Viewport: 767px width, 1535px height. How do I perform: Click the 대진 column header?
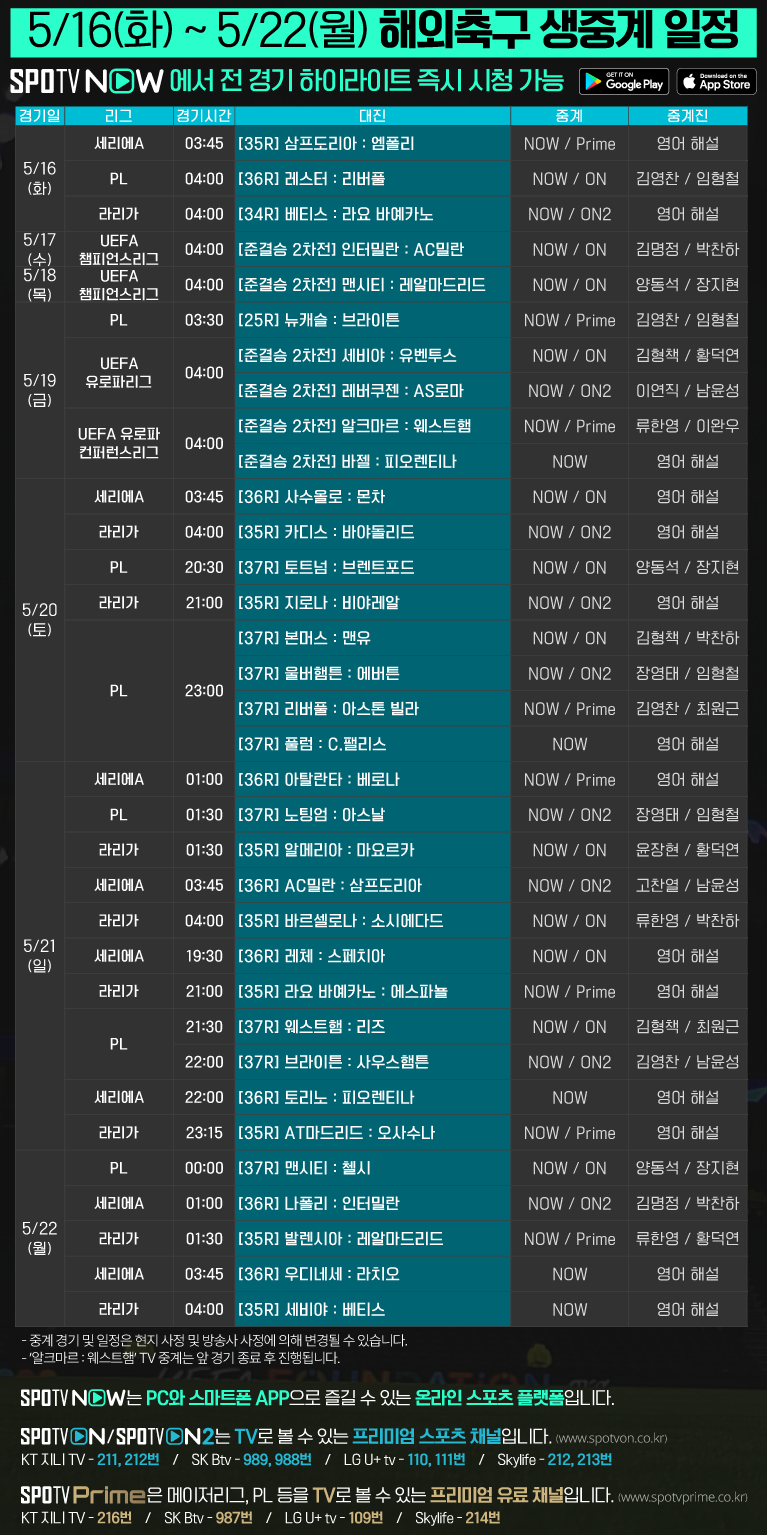point(372,116)
